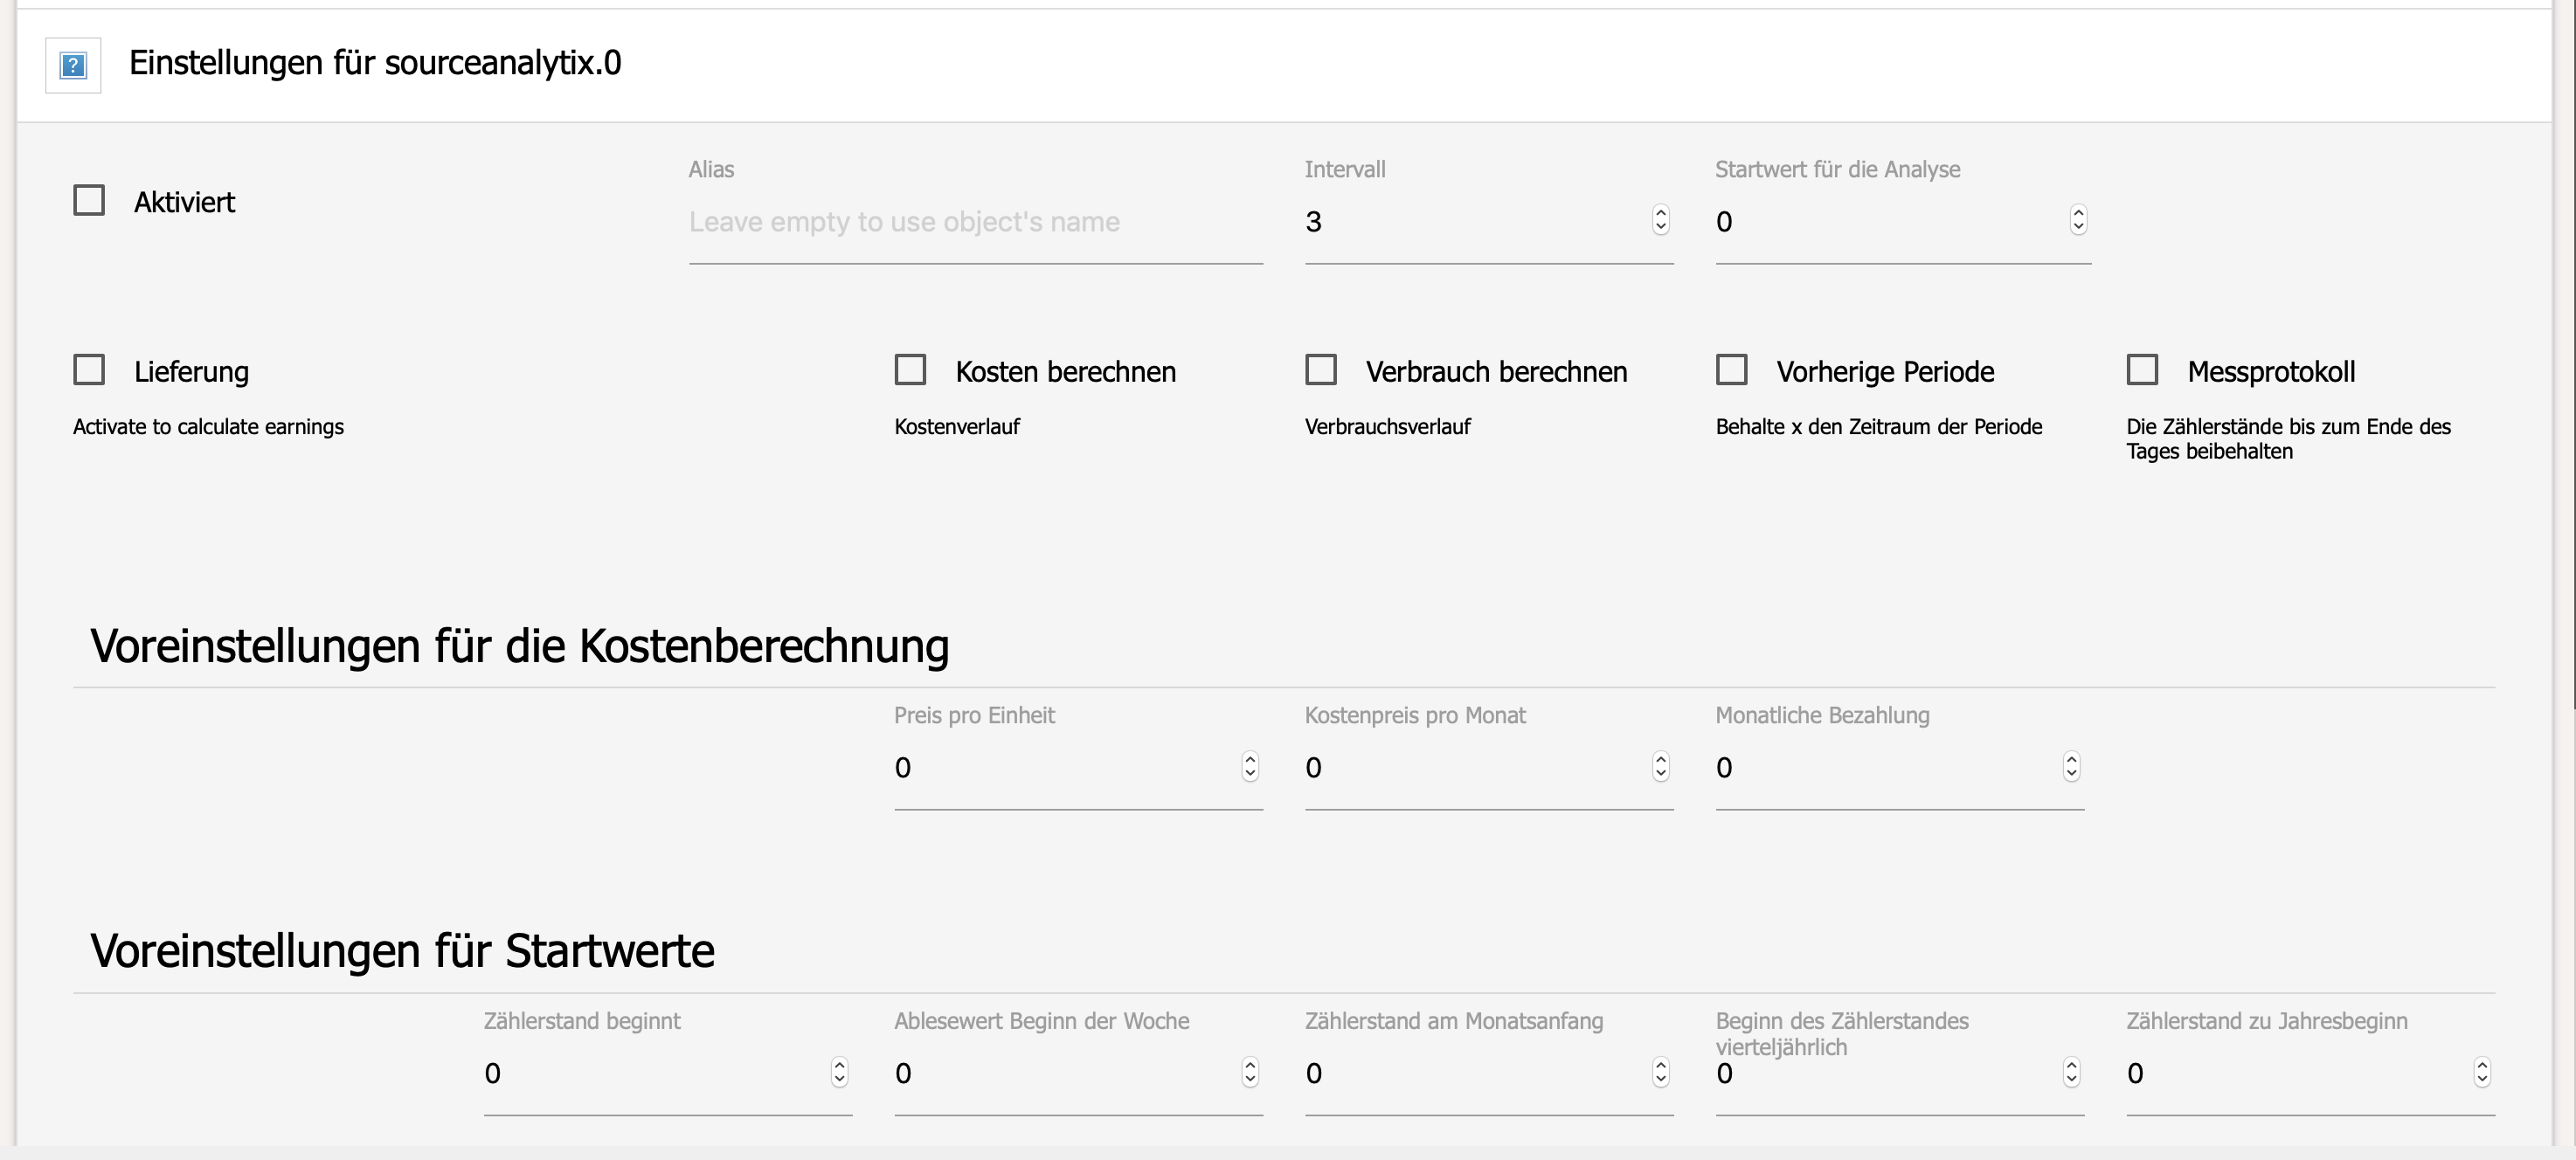Toggle the Lieferung checkbox on
This screenshot has width=2576, height=1160.
click(89, 369)
